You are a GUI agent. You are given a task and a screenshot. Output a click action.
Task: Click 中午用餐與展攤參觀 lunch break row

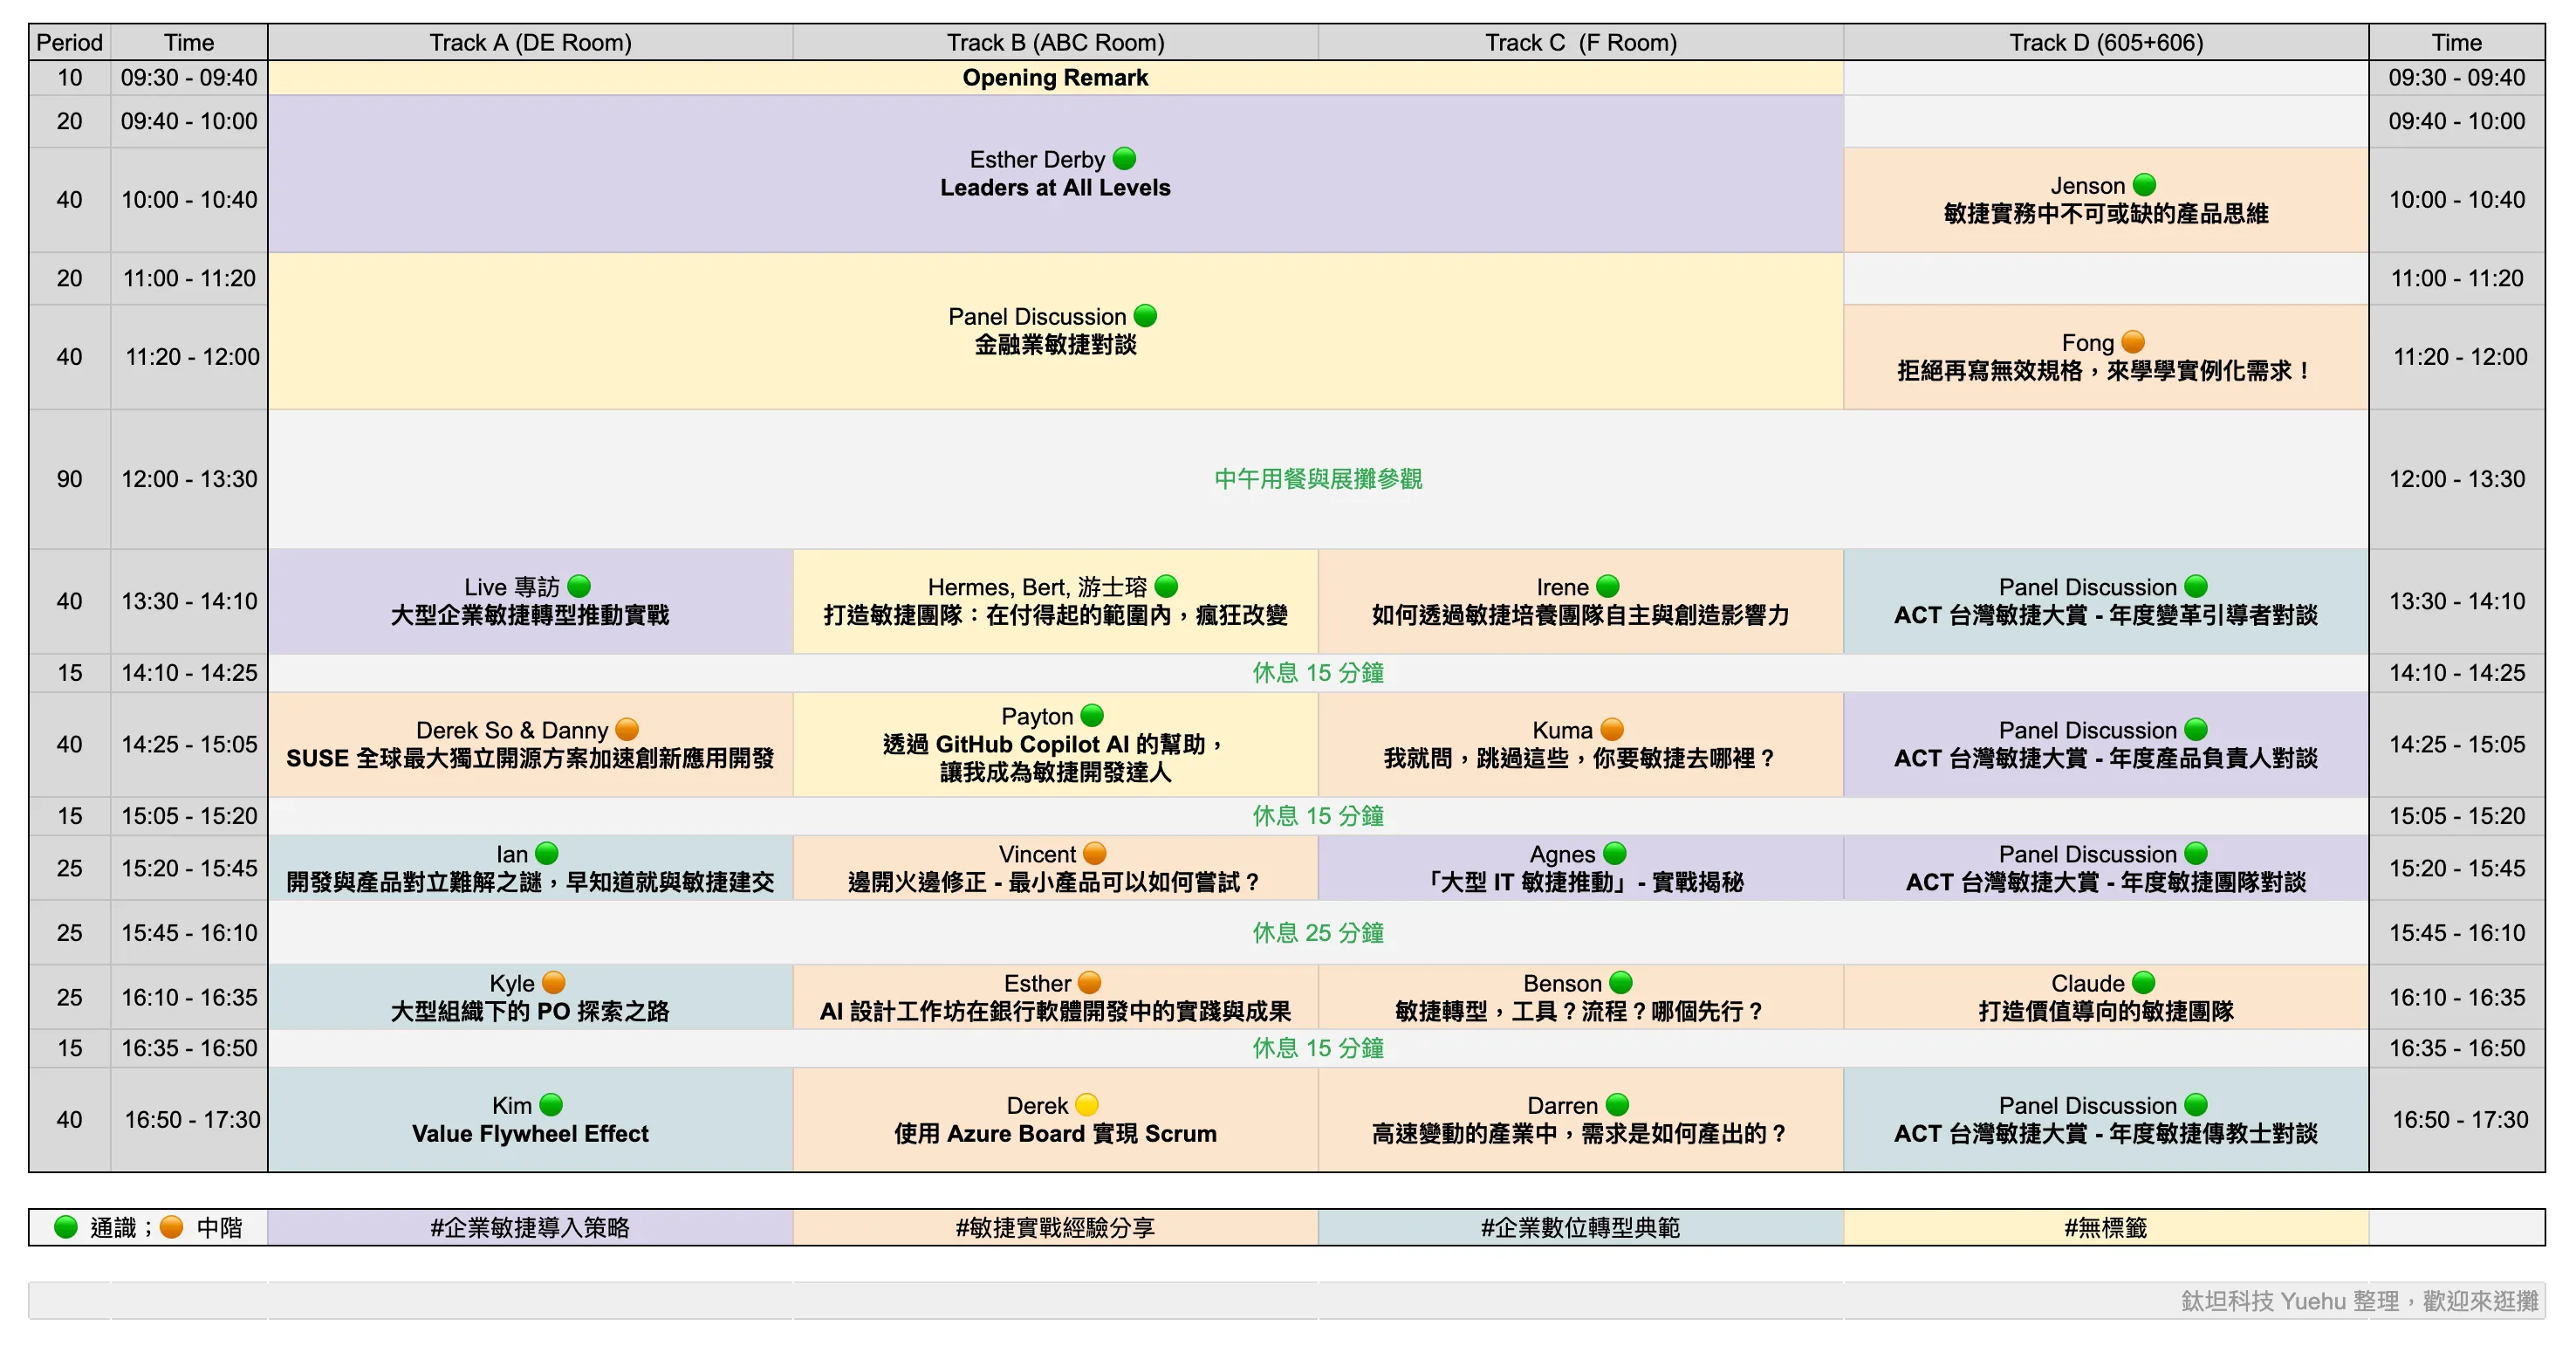point(1318,479)
